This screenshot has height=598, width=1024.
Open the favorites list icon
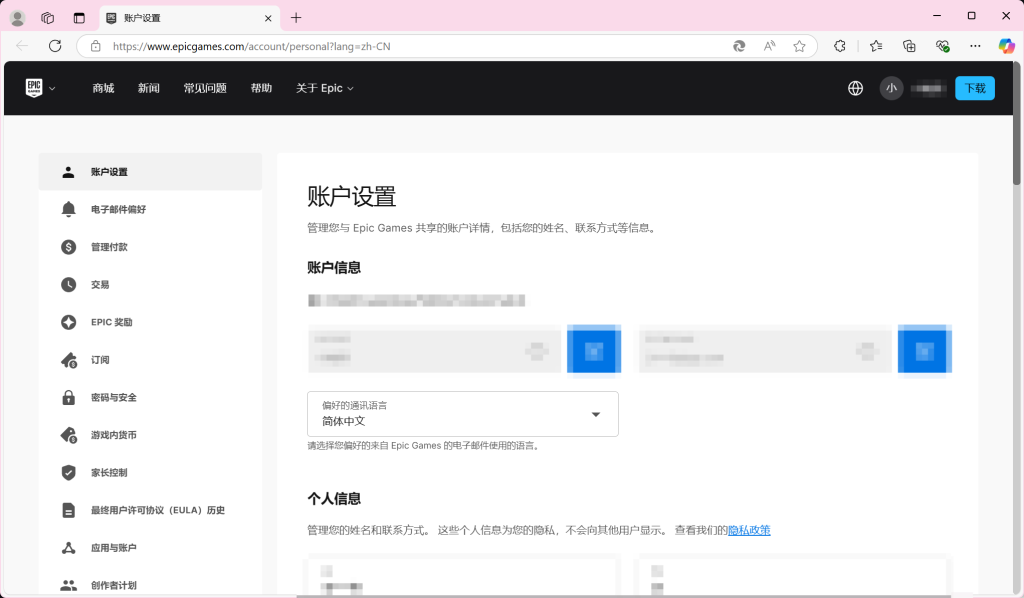876,46
